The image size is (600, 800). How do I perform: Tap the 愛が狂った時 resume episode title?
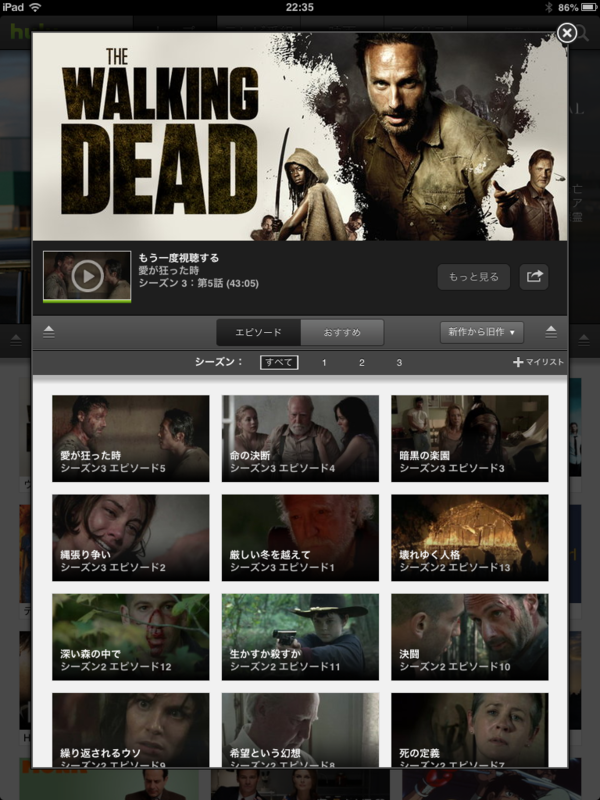(169, 270)
